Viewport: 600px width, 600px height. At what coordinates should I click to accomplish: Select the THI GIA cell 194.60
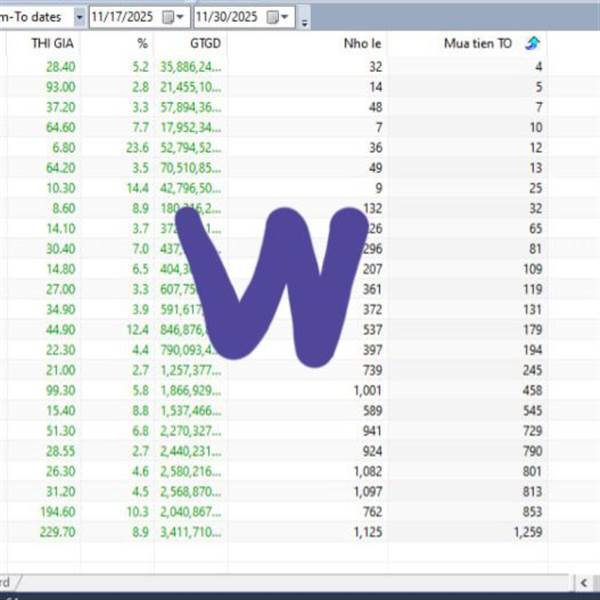(x=57, y=512)
